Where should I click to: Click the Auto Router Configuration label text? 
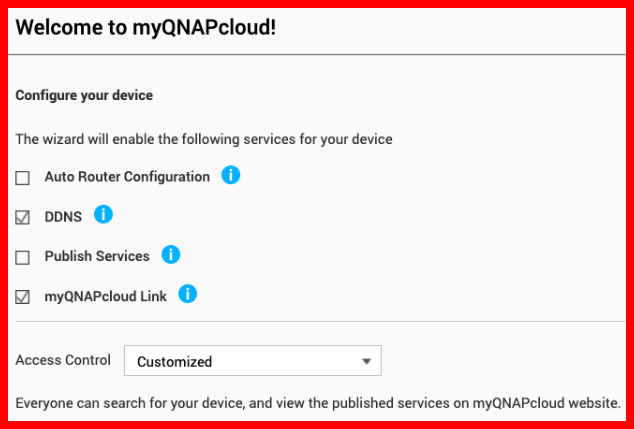127,177
